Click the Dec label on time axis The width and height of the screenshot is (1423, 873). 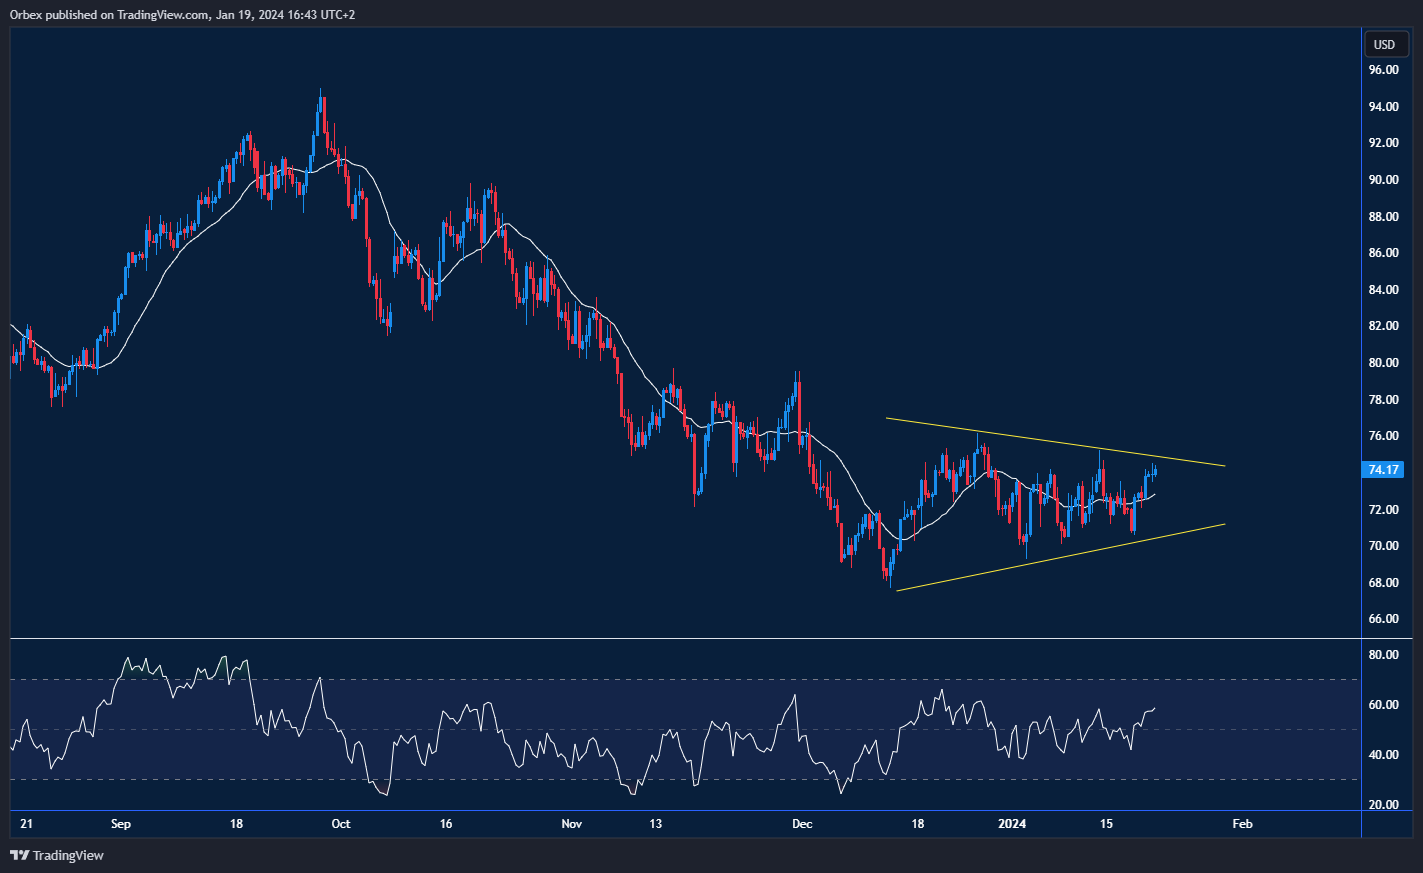click(802, 824)
